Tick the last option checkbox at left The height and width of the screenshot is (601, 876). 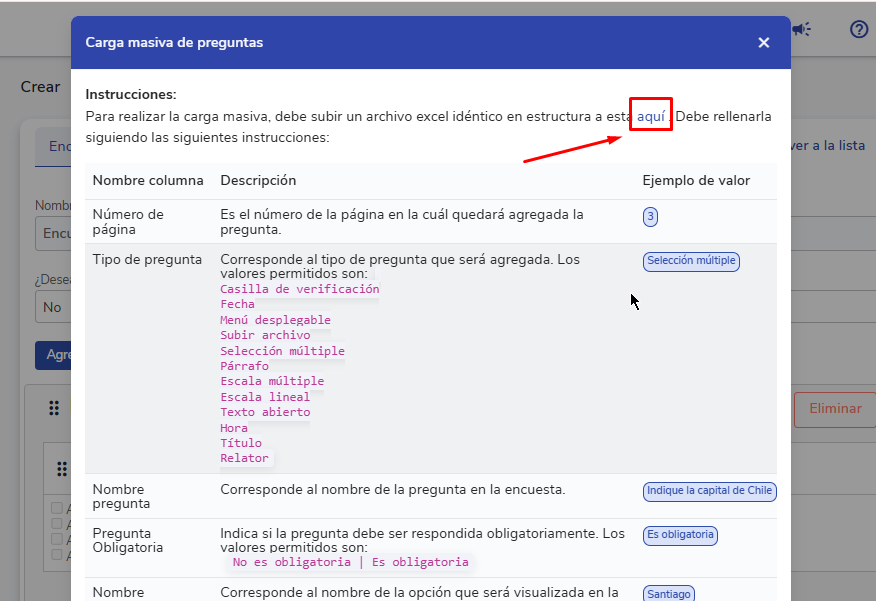pyautogui.click(x=57, y=554)
